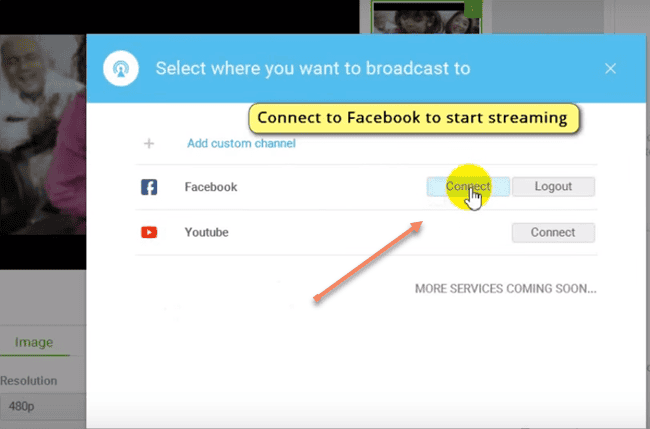Image resolution: width=650 pixels, height=429 pixels.
Task: Click the Youtube logo icon
Action: pos(149,232)
